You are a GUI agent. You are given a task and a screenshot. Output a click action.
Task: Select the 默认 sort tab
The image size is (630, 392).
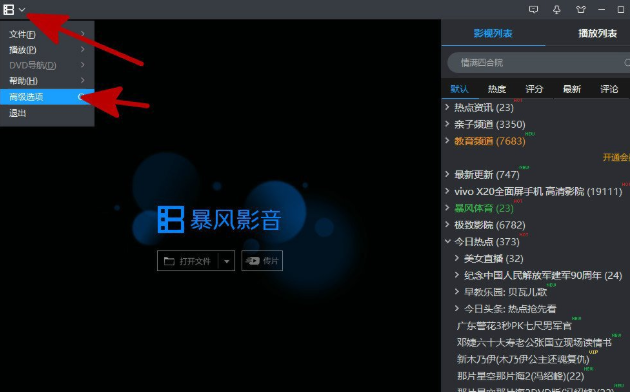click(460, 89)
